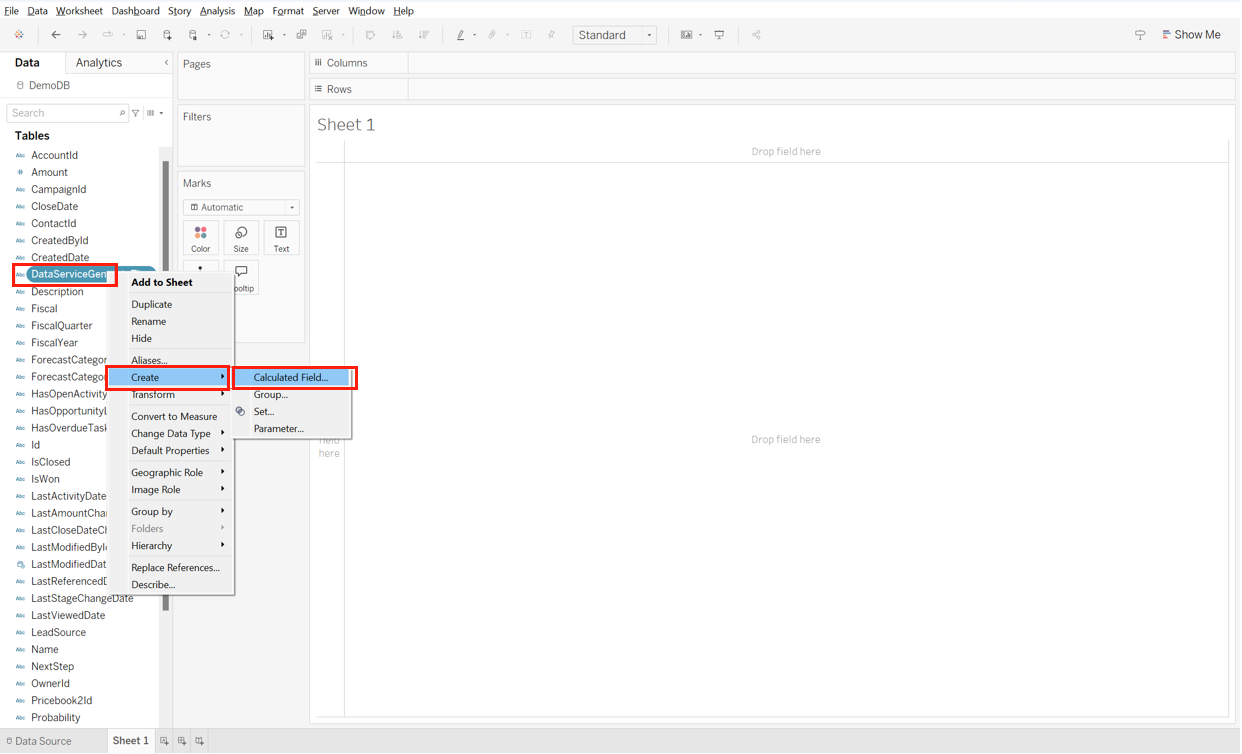Screen dimensions: 1242x754
Task: Click the Color button on the Marks card
Action: coord(200,237)
